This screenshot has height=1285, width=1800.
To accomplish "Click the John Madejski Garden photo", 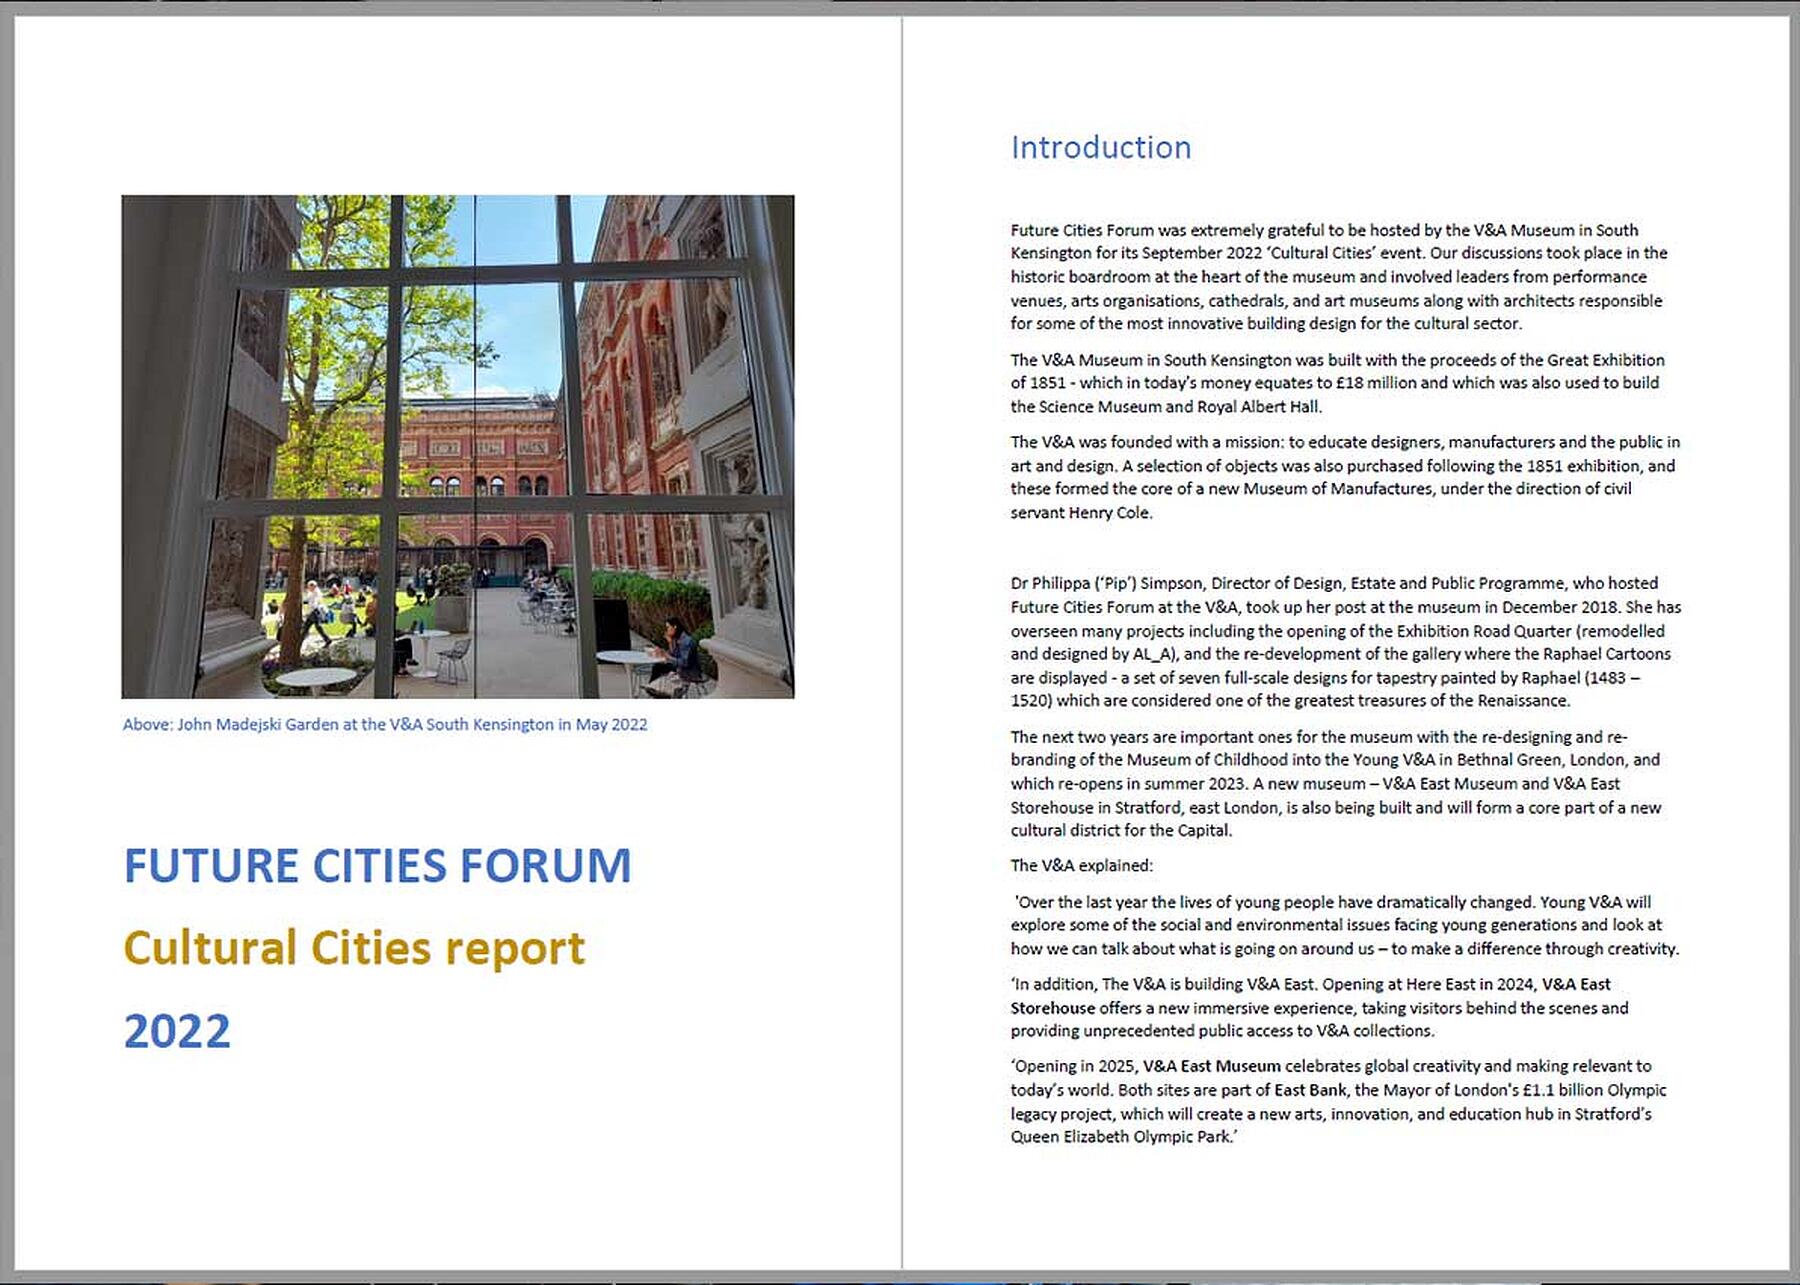I will [458, 446].
